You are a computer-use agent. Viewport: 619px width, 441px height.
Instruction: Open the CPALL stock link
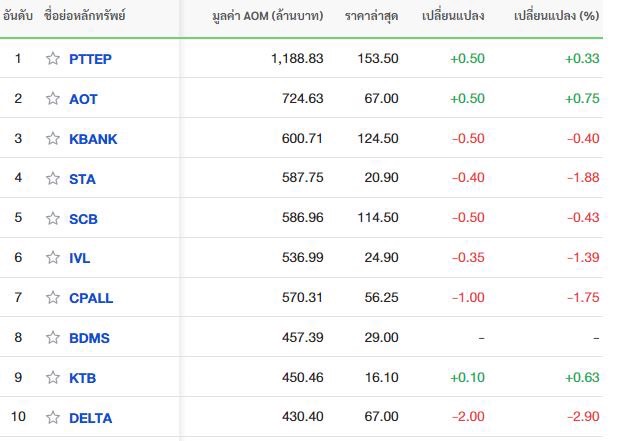click(91, 298)
